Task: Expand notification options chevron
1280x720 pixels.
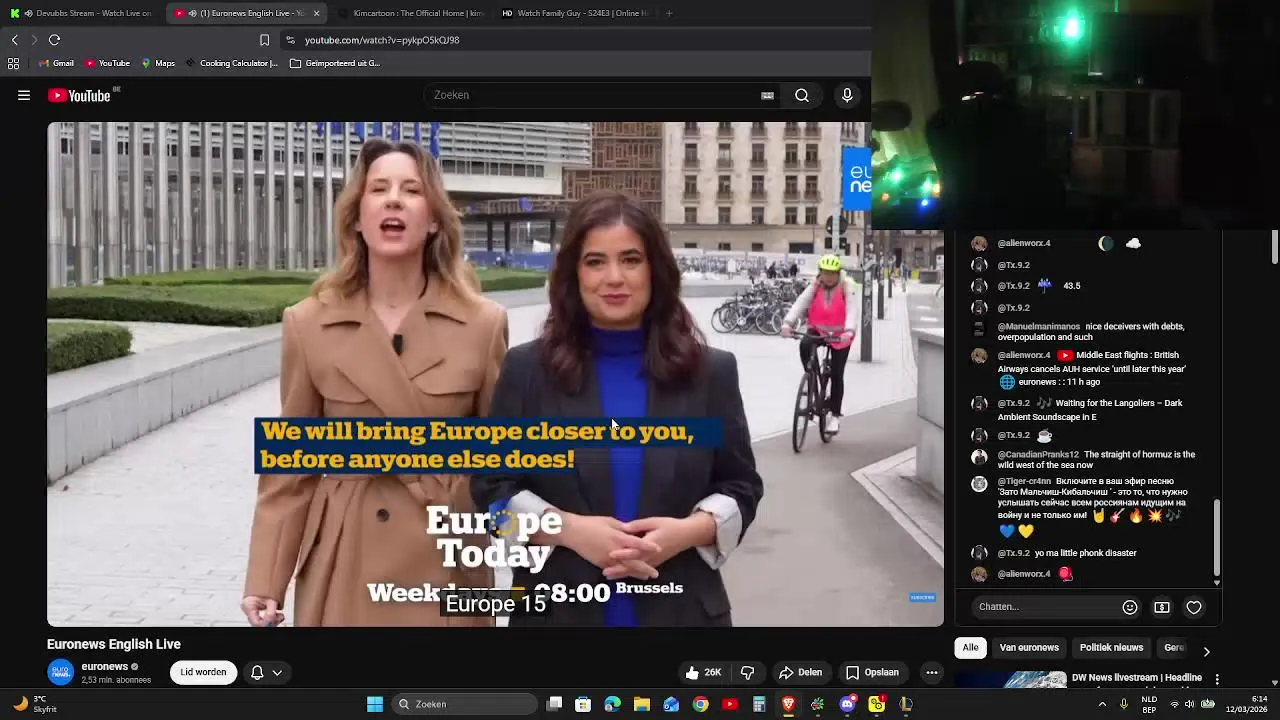Action: [x=277, y=672]
